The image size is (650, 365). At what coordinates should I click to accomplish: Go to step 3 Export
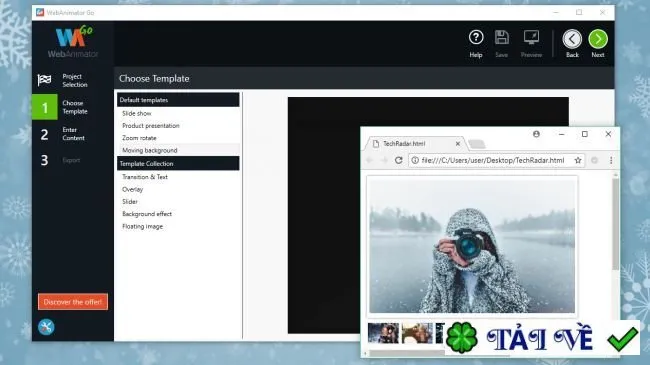point(60,160)
